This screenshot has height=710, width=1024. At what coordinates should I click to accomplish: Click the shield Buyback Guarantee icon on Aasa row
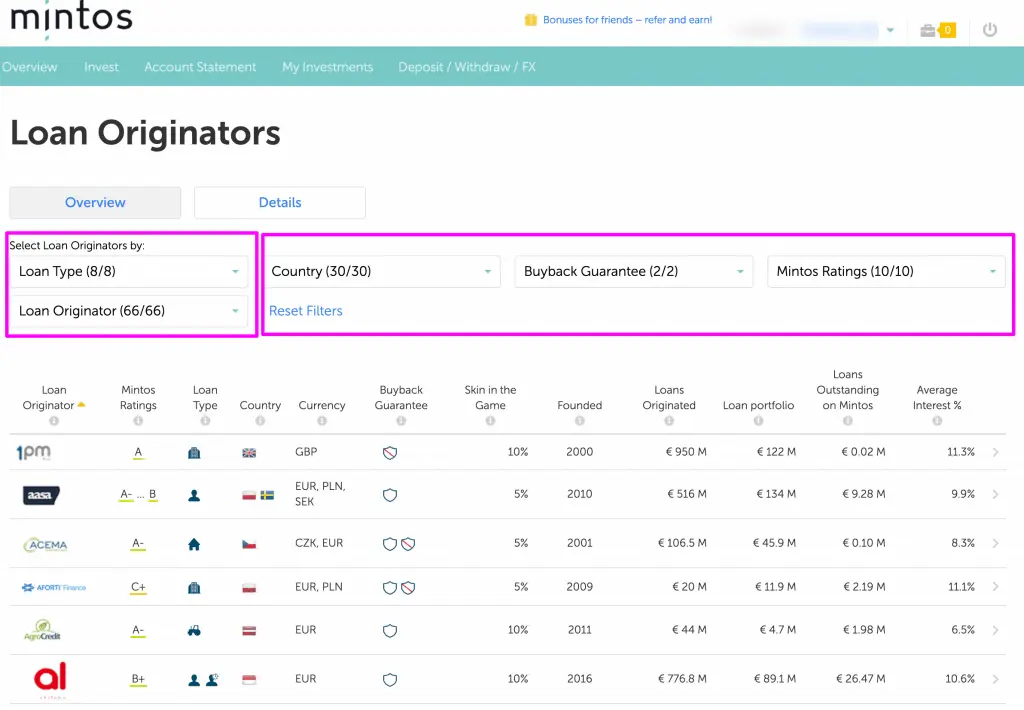389,494
